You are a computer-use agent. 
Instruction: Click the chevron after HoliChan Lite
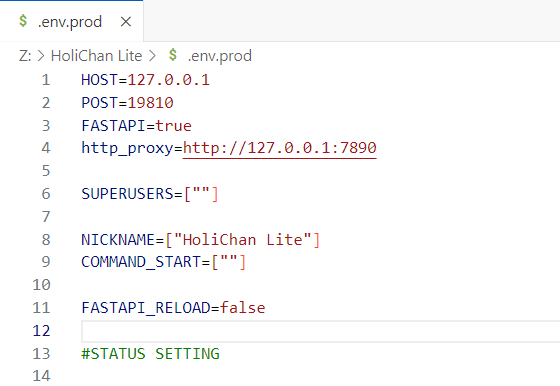coord(152,56)
